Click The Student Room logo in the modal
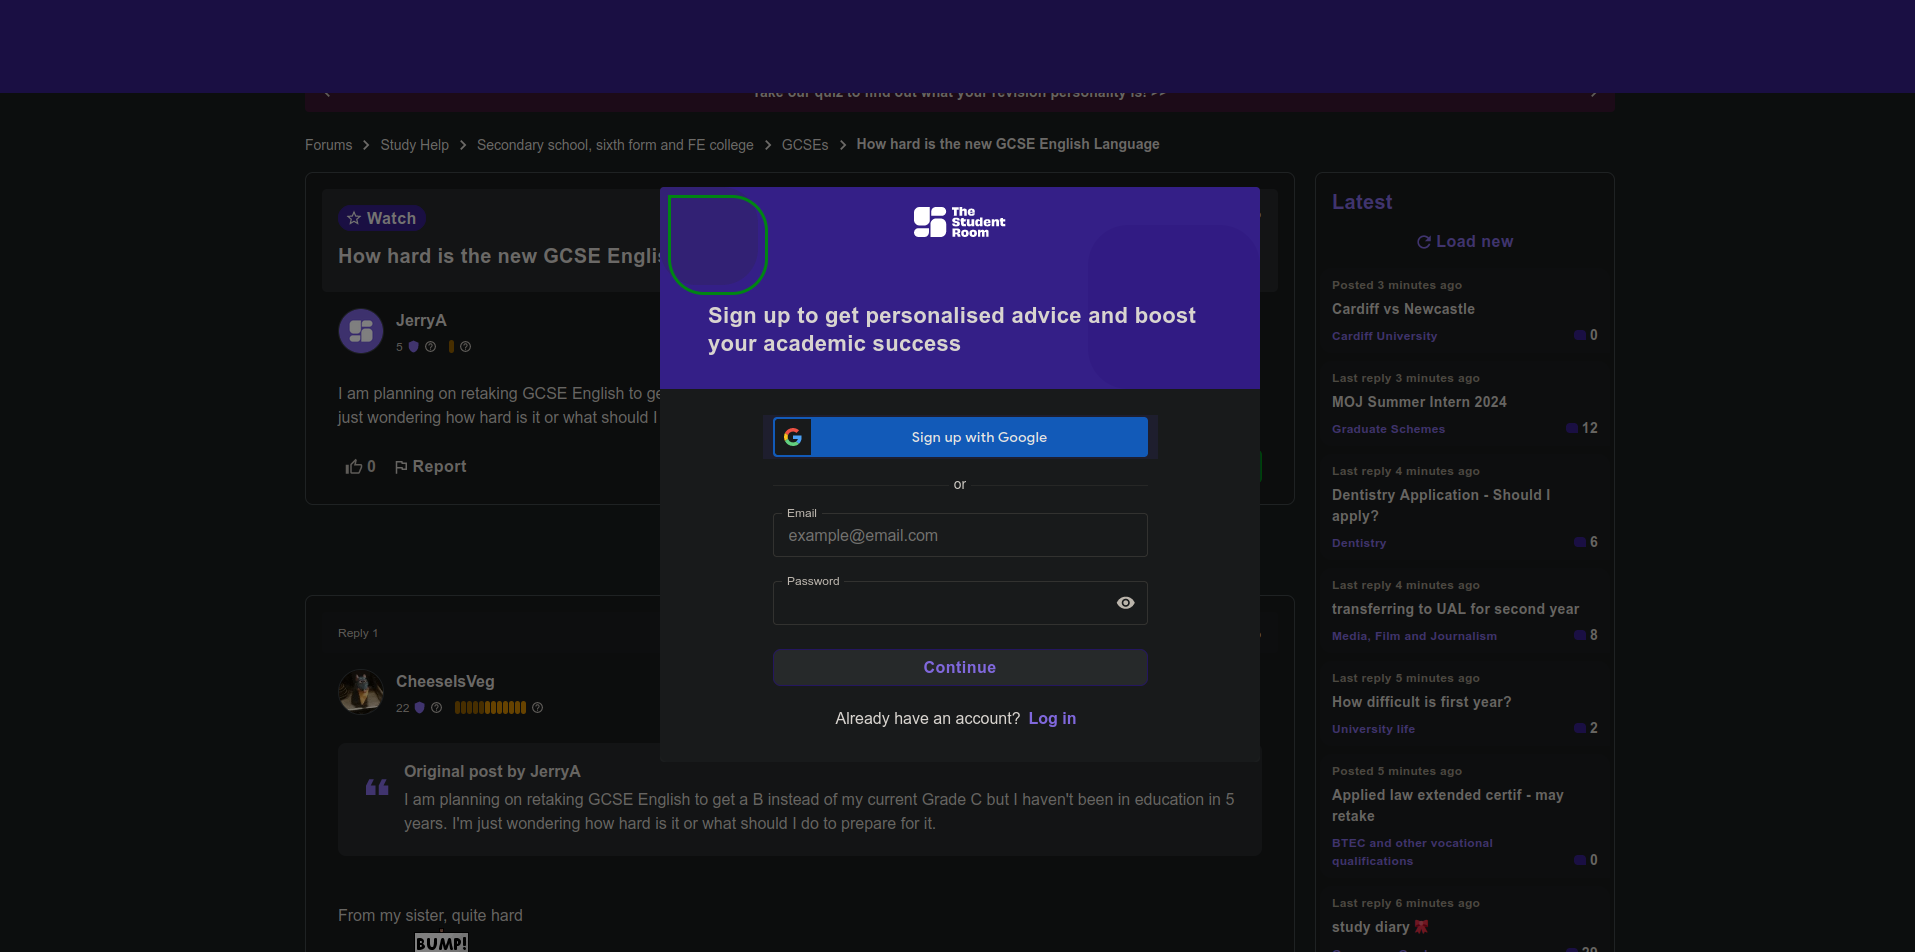Image resolution: width=1915 pixels, height=952 pixels. (x=958, y=222)
